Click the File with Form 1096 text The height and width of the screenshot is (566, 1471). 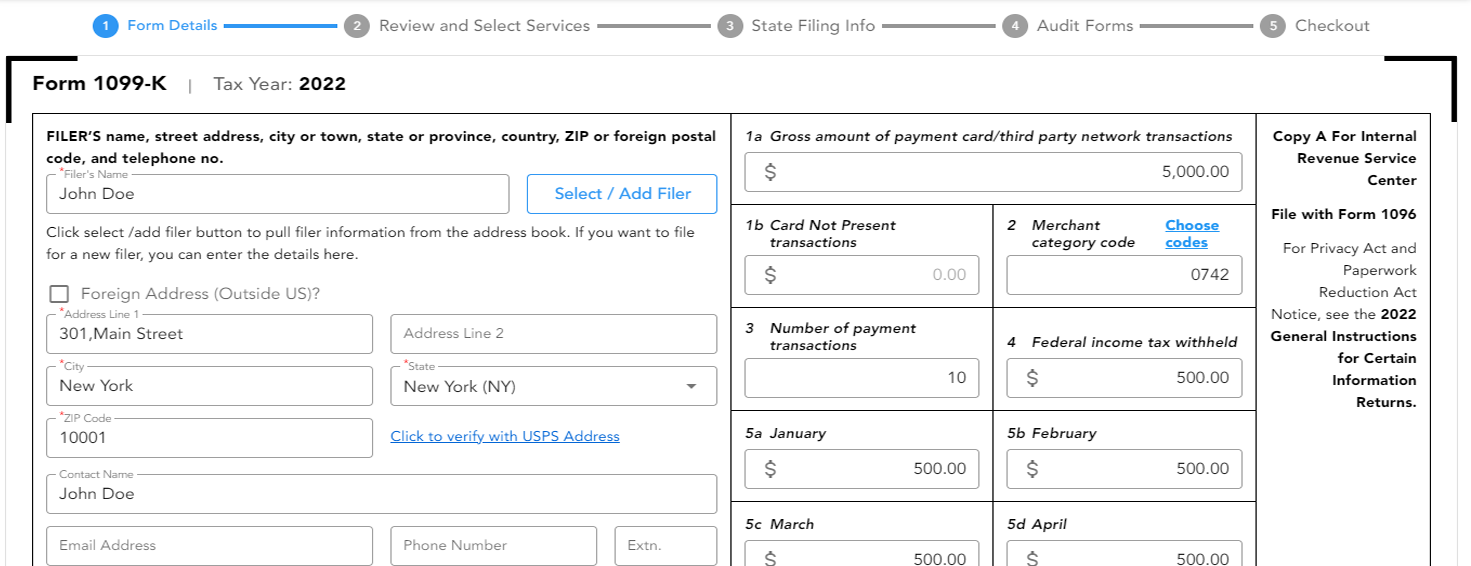(x=1343, y=214)
